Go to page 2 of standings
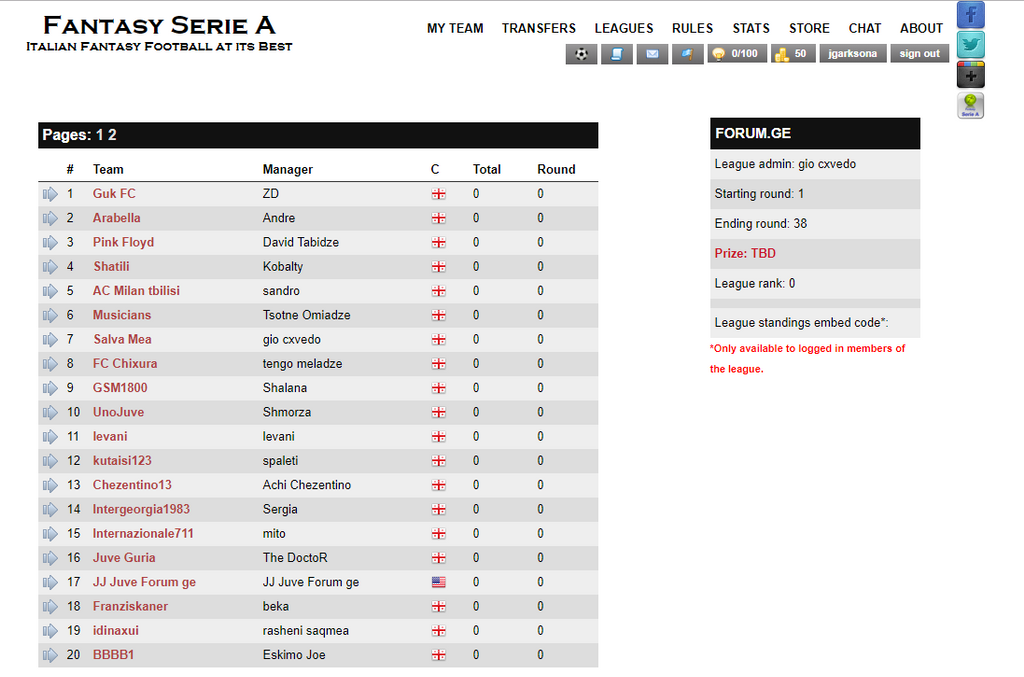 [x=112, y=135]
